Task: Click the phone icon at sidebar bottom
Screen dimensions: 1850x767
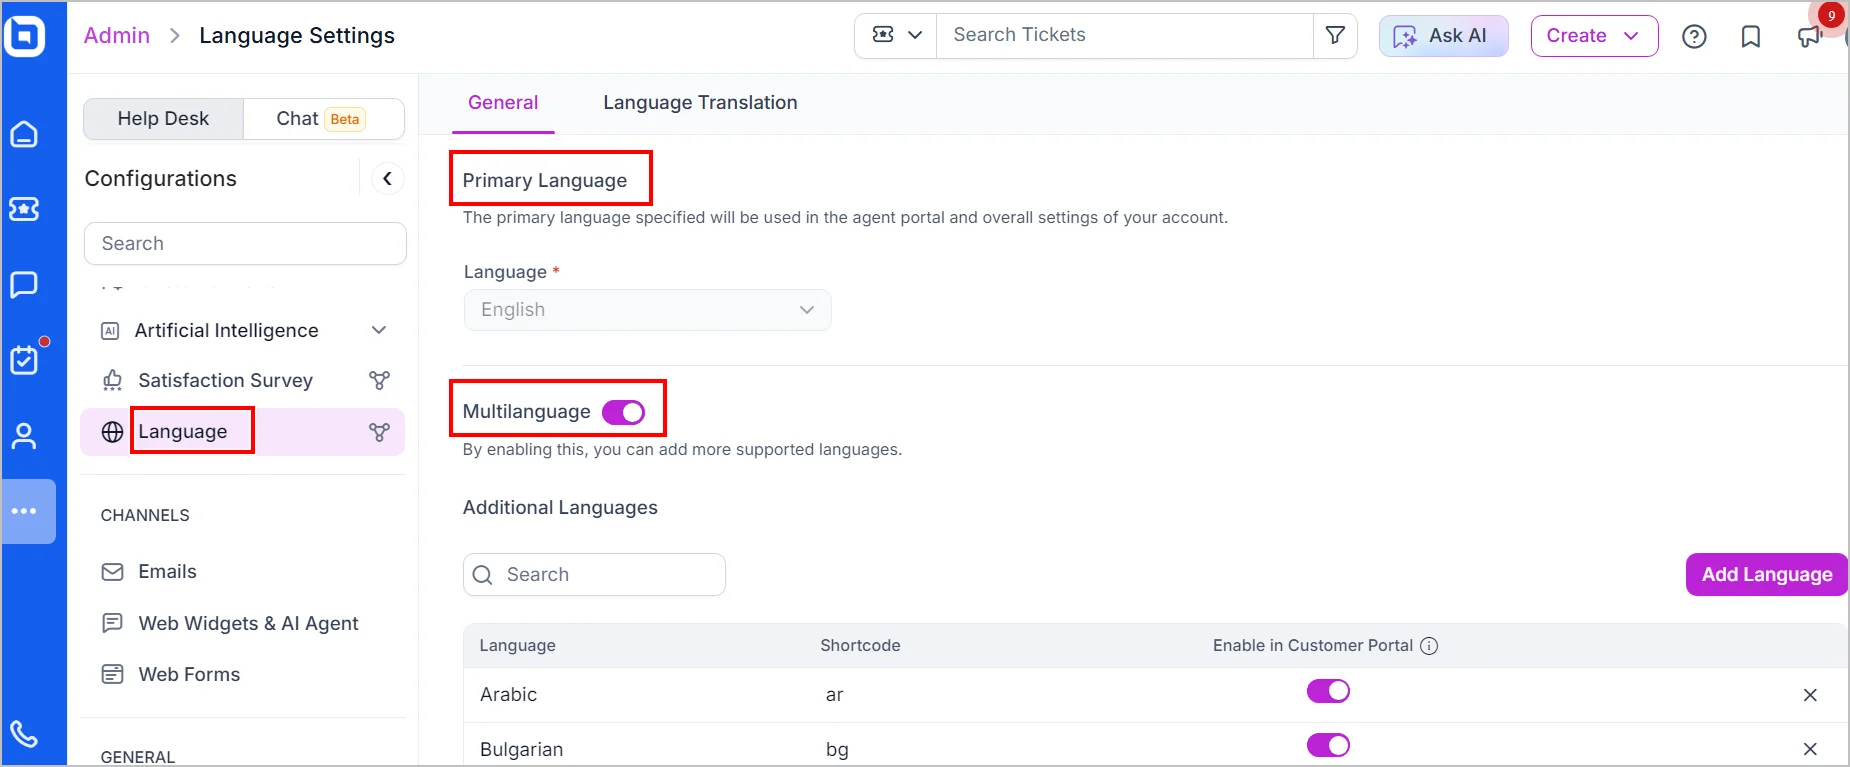Action: [24, 734]
